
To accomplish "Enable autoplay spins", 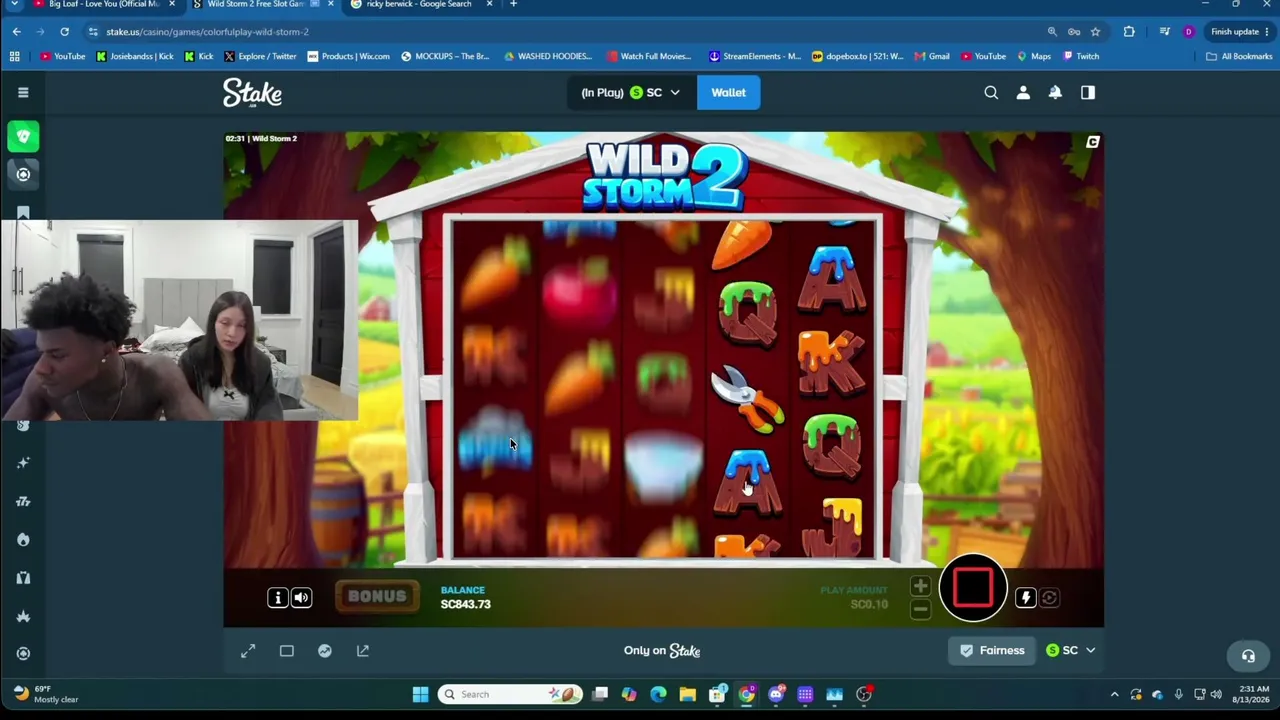I will [1049, 597].
